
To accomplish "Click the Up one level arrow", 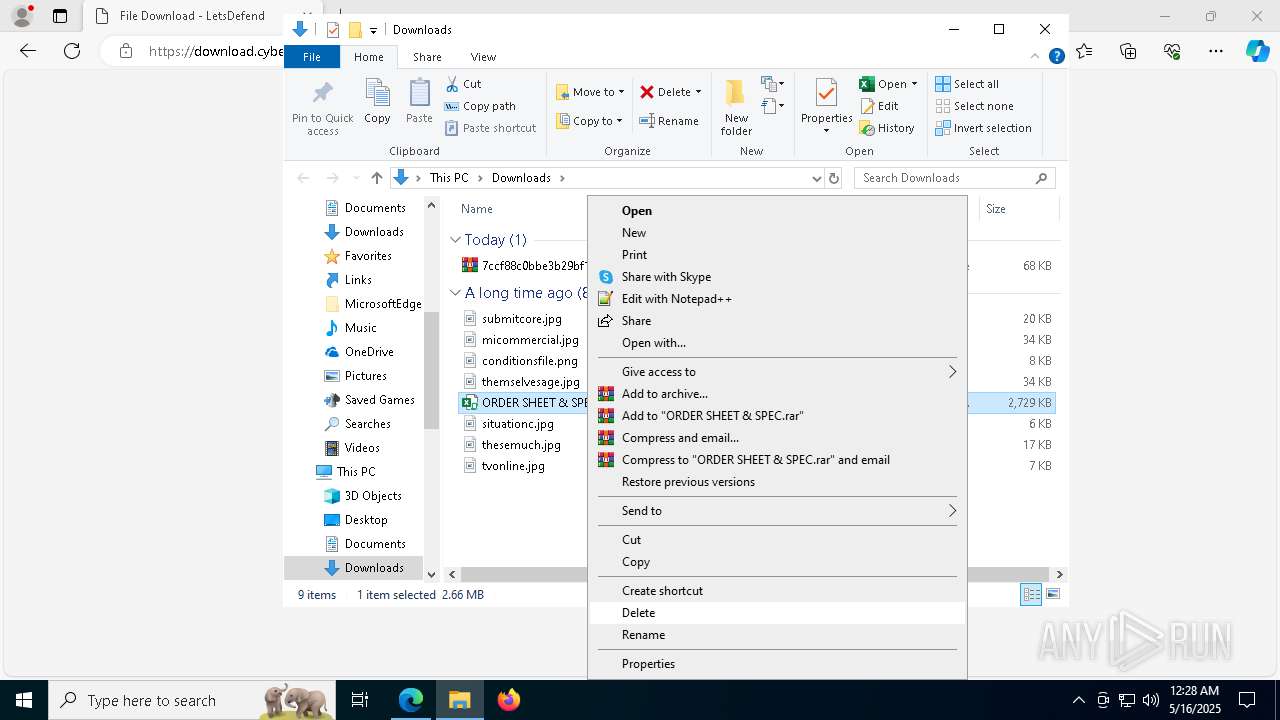I will (376, 178).
